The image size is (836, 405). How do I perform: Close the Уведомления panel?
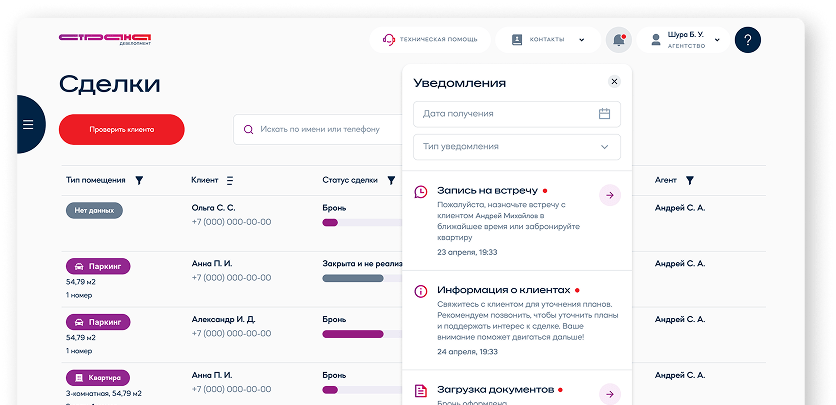[x=614, y=82]
